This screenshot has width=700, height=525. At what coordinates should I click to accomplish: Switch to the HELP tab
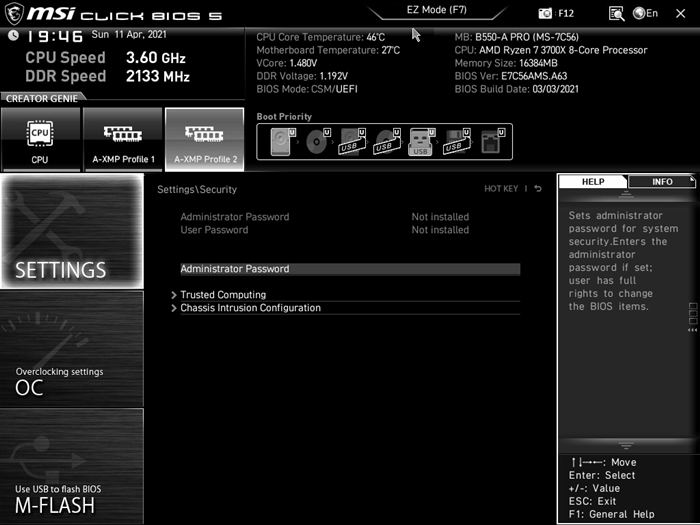(x=593, y=182)
